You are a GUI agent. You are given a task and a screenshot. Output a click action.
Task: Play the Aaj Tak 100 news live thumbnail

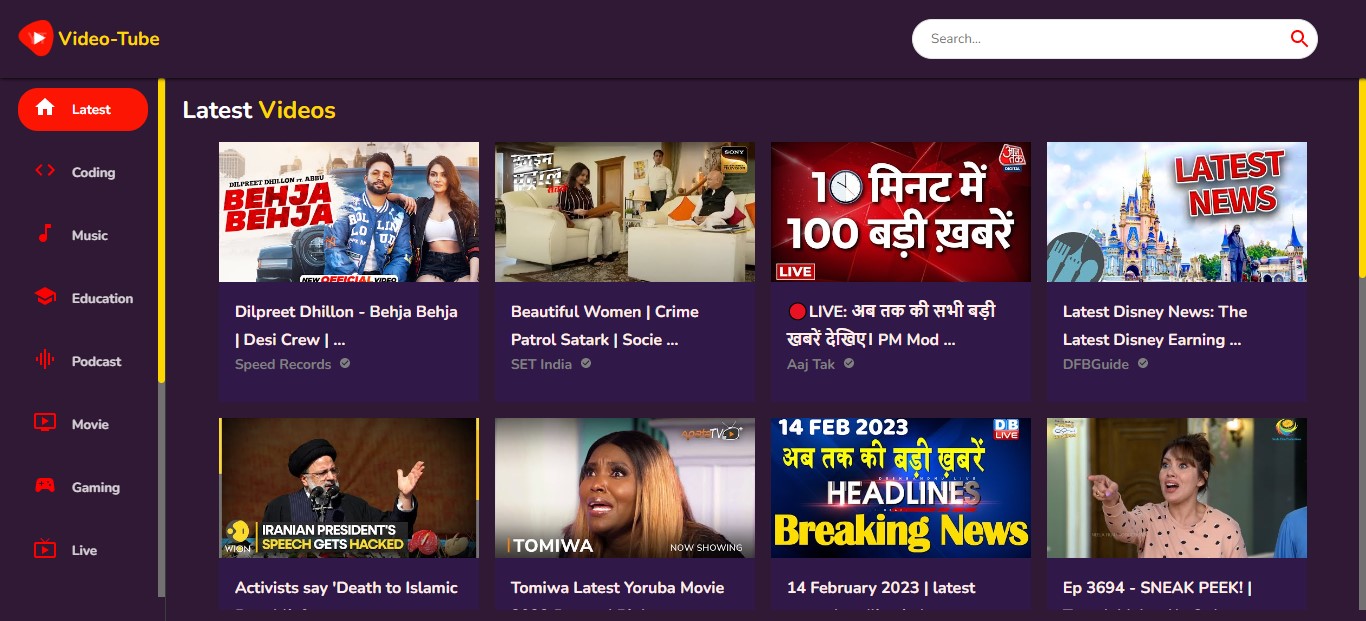click(x=901, y=212)
